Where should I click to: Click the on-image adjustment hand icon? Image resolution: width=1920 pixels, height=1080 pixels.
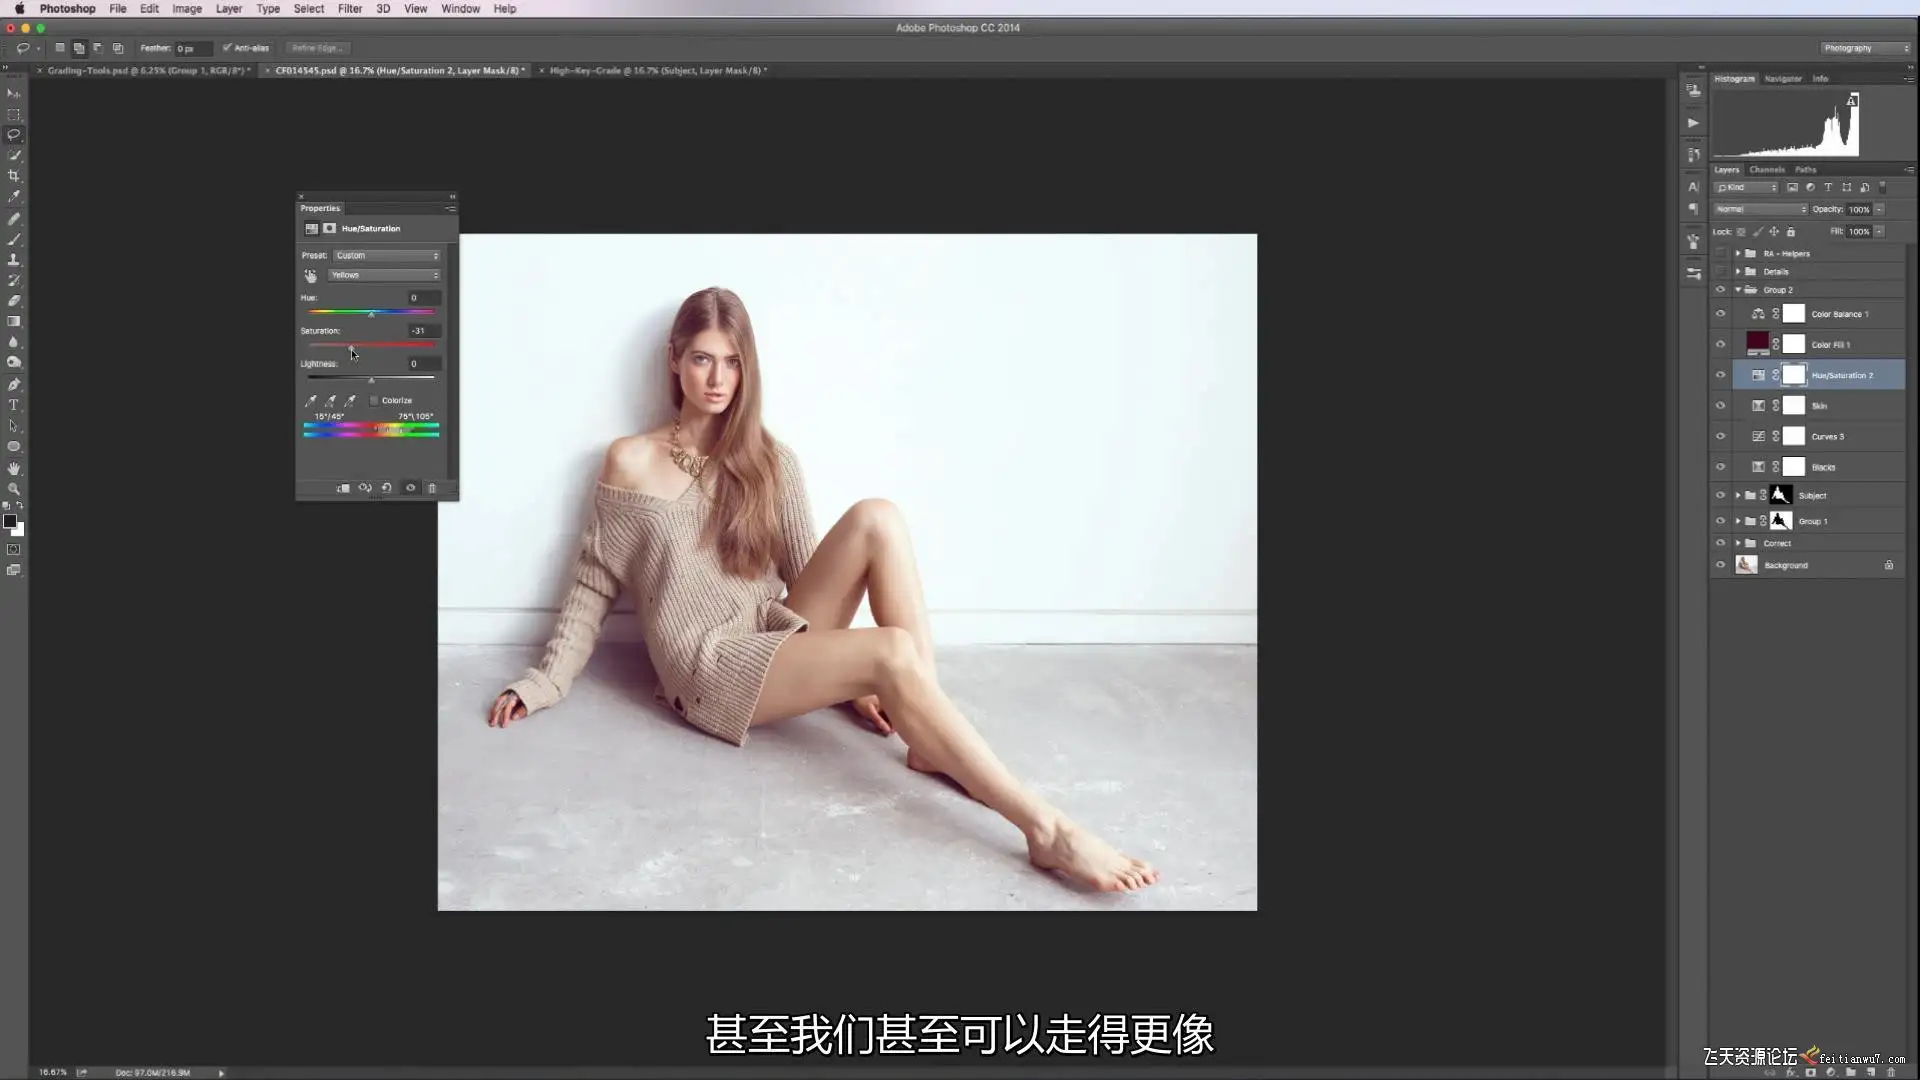pyautogui.click(x=310, y=275)
